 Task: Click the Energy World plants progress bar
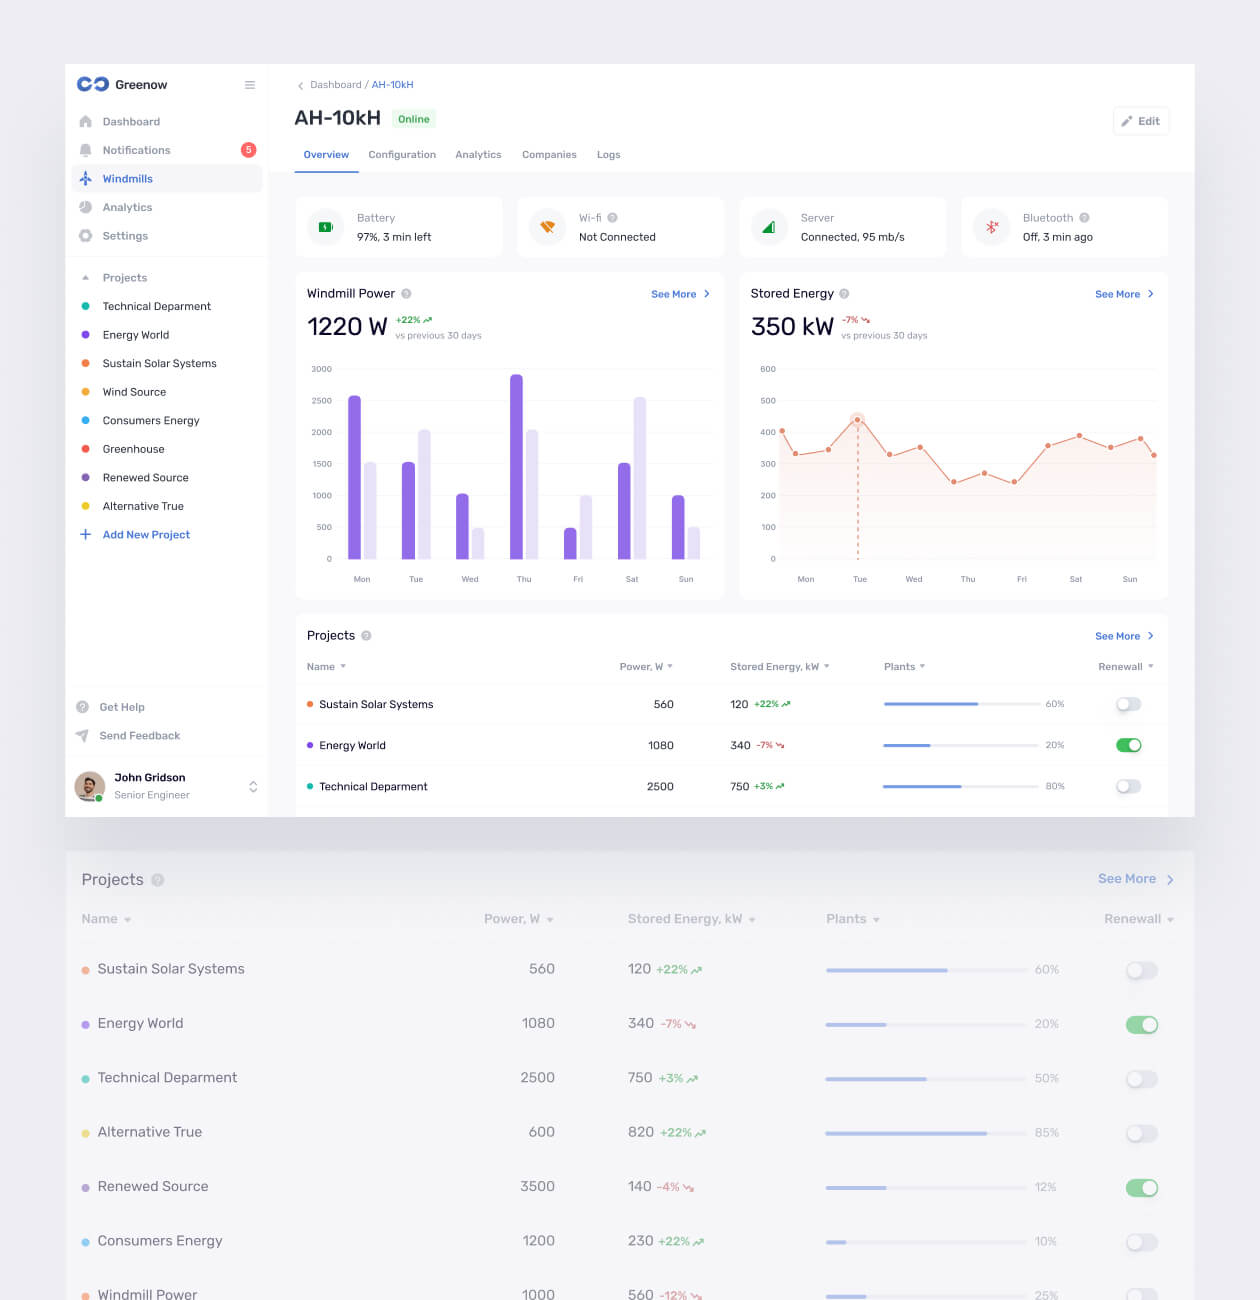(x=960, y=745)
